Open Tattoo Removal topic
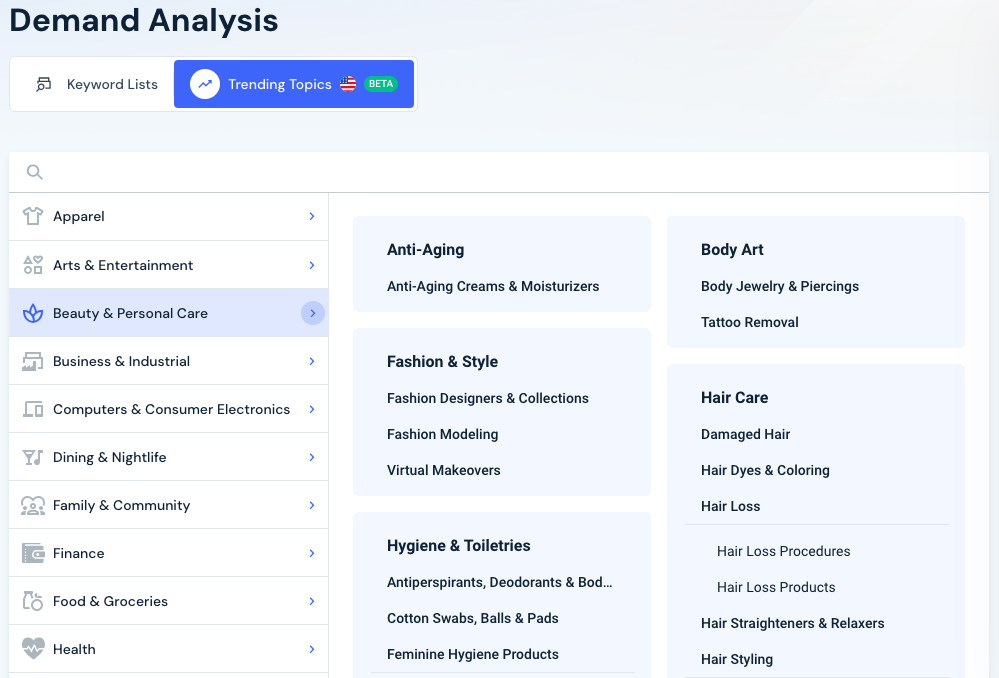The height and width of the screenshot is (678, 999). tap(749, 322)
